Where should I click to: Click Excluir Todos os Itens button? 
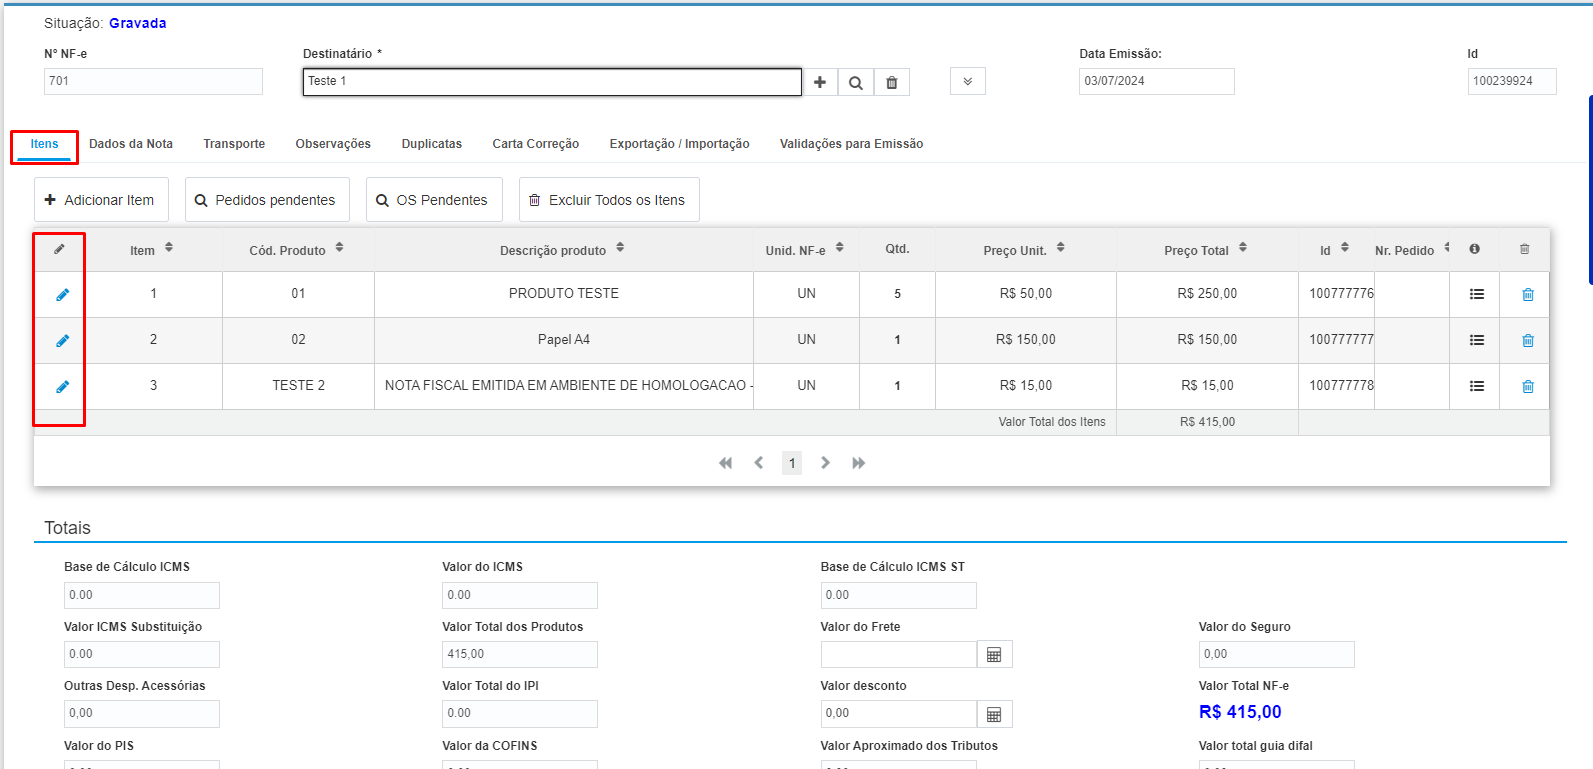click(x=609, y=200)
